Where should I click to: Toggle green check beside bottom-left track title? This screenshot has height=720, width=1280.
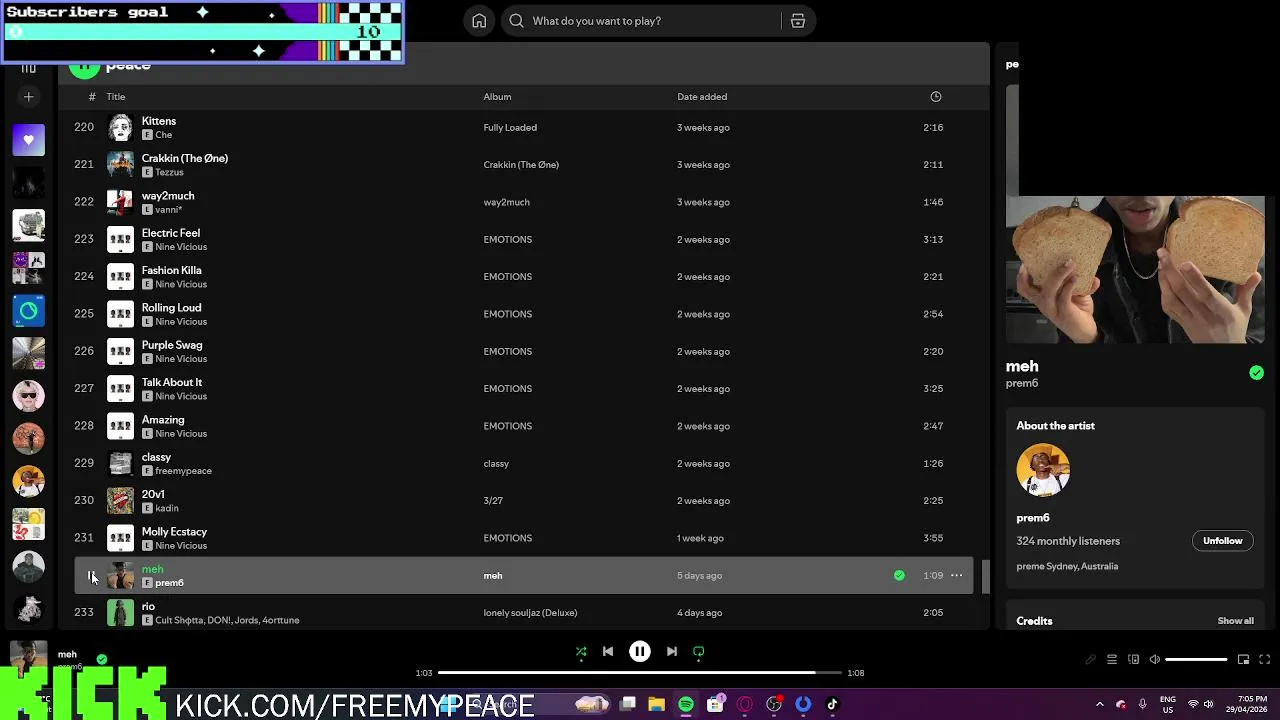tap(102, 660)
